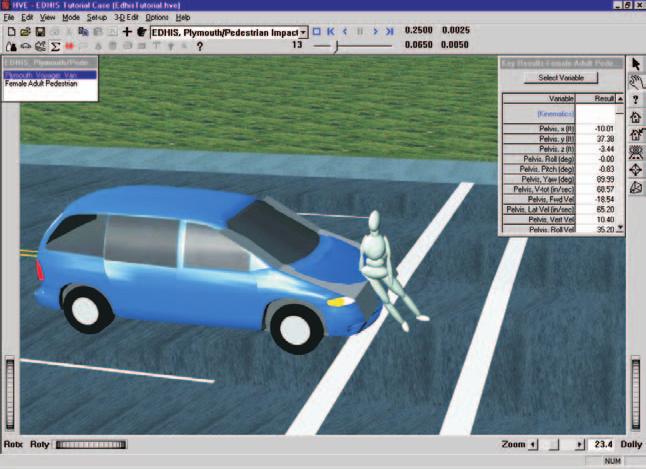Image resolution: width=646 pixels, height=469 pixels.
Task: Click the copy icon in the top toolbar
Action: tap(83, 32)
